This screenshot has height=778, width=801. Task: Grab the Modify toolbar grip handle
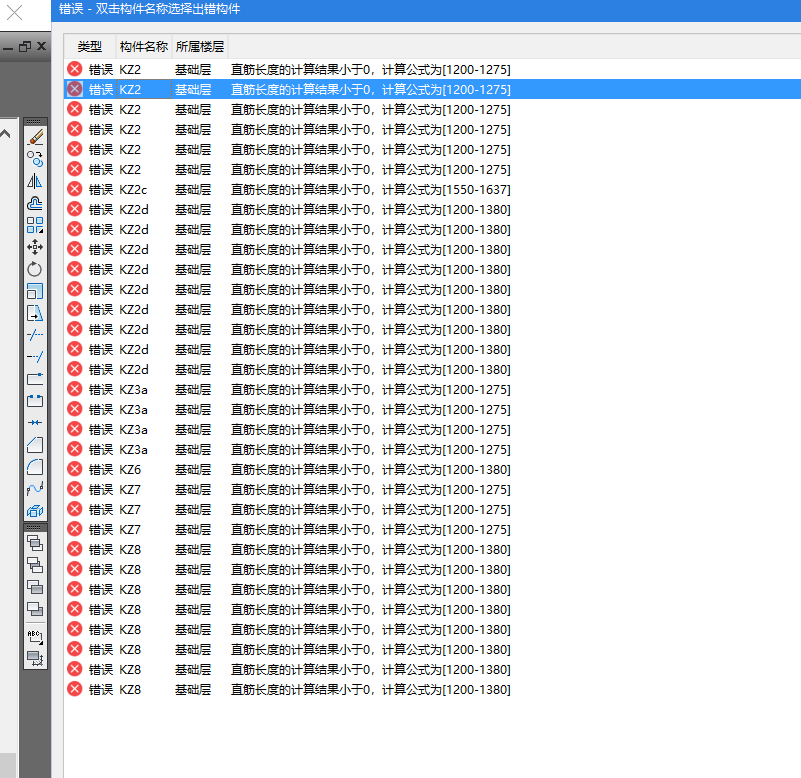(35, 122)
